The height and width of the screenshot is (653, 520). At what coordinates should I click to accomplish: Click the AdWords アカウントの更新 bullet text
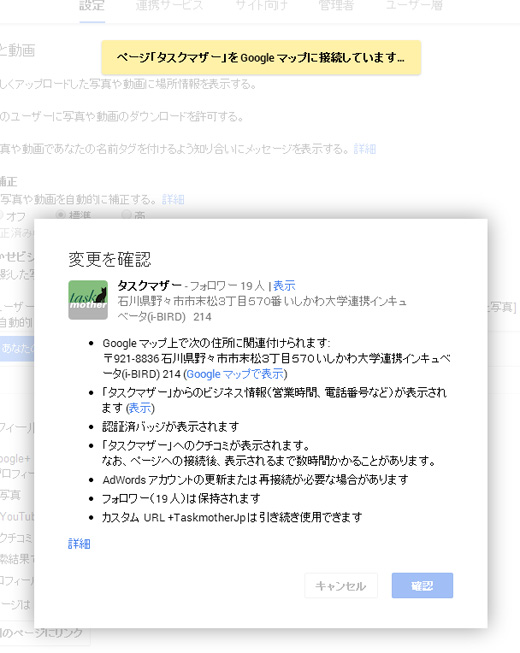pyautogui.click(x=255, y=480)
